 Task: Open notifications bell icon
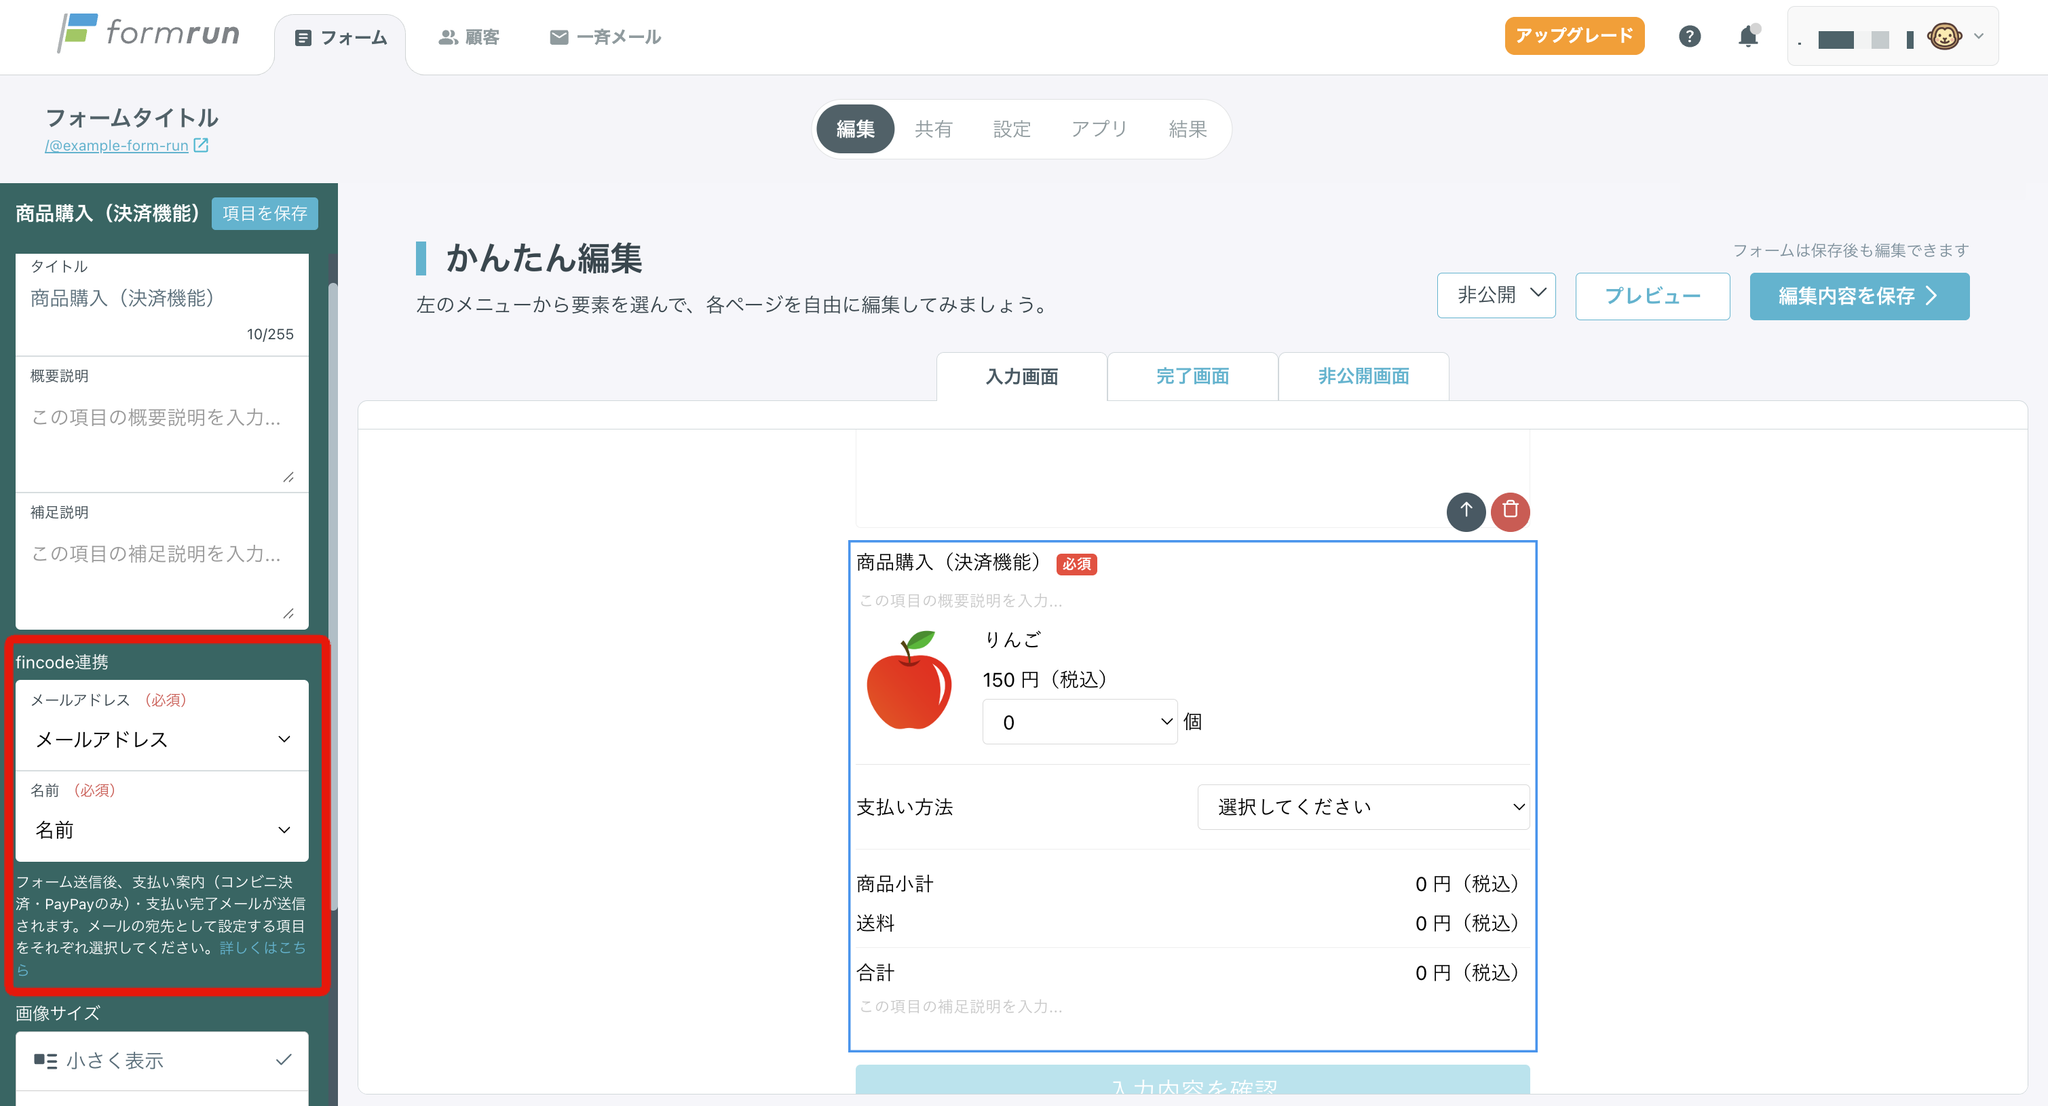[1747, 37]
